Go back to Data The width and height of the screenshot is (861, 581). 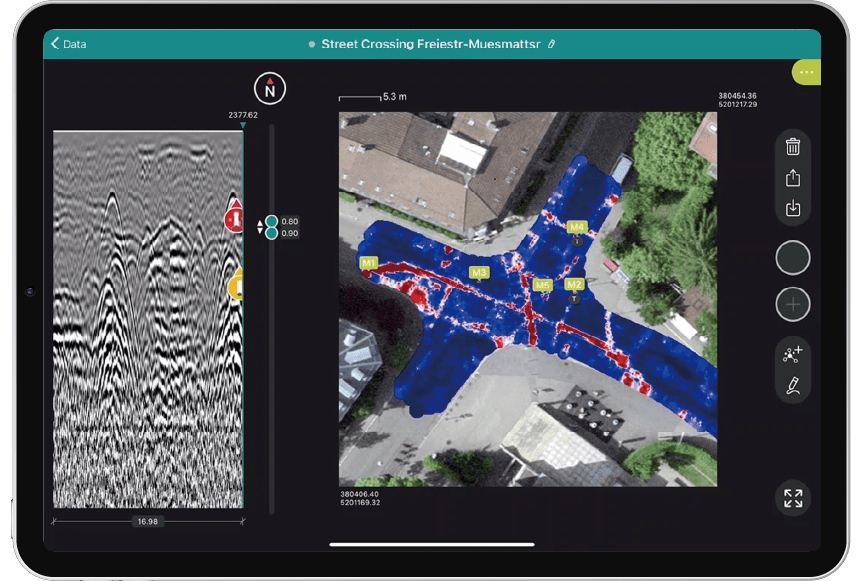tap(69, 44)
